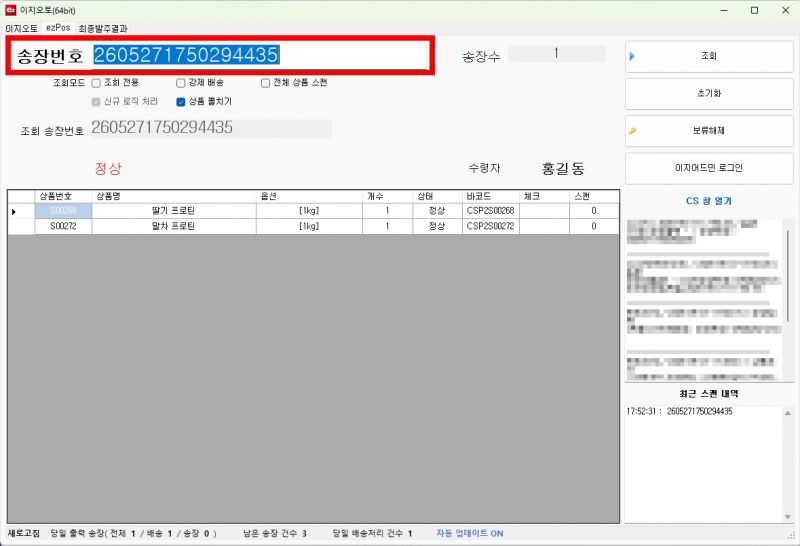The width and height of the screenshot is (800, 546).
Task: Click the 이지어드민 로그인 button
Action: click(709, 168)
